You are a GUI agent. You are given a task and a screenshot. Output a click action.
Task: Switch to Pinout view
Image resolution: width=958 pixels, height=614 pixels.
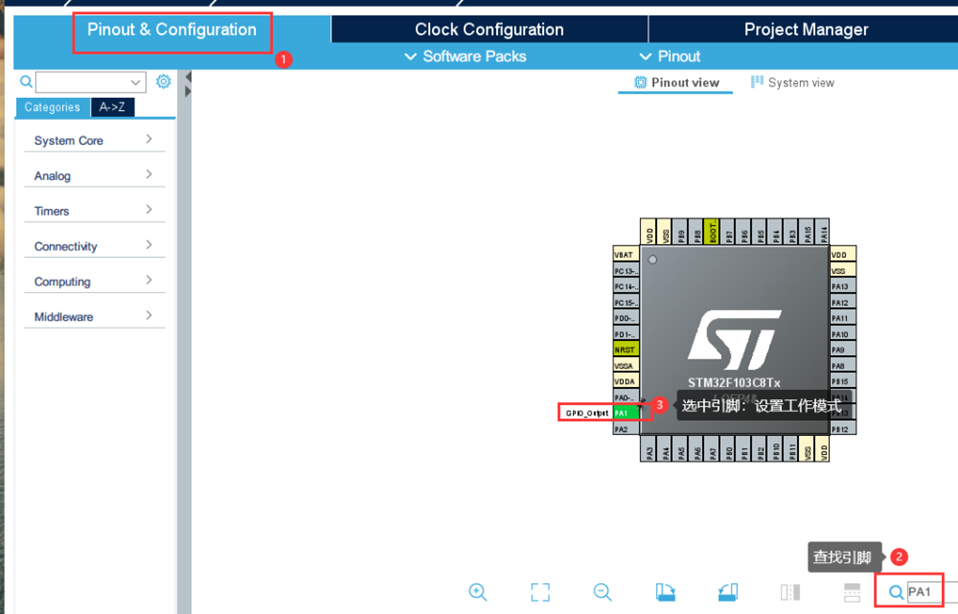(x=676, y=82)
